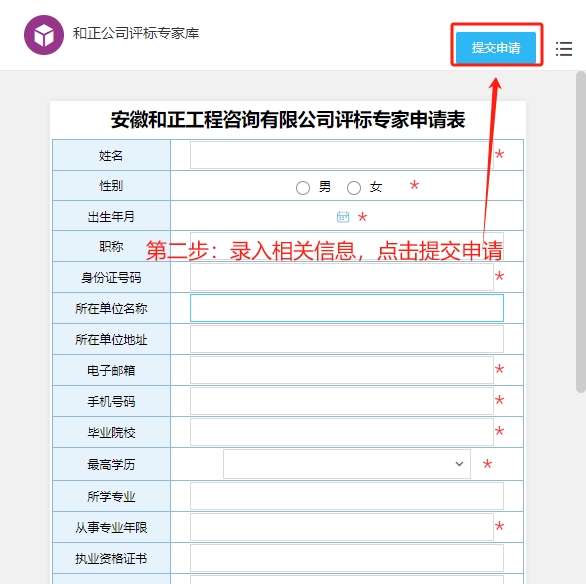The image size is (586, 584).
Task: Click the 和正公司评标专家库 site title
Action: (136, 33)
